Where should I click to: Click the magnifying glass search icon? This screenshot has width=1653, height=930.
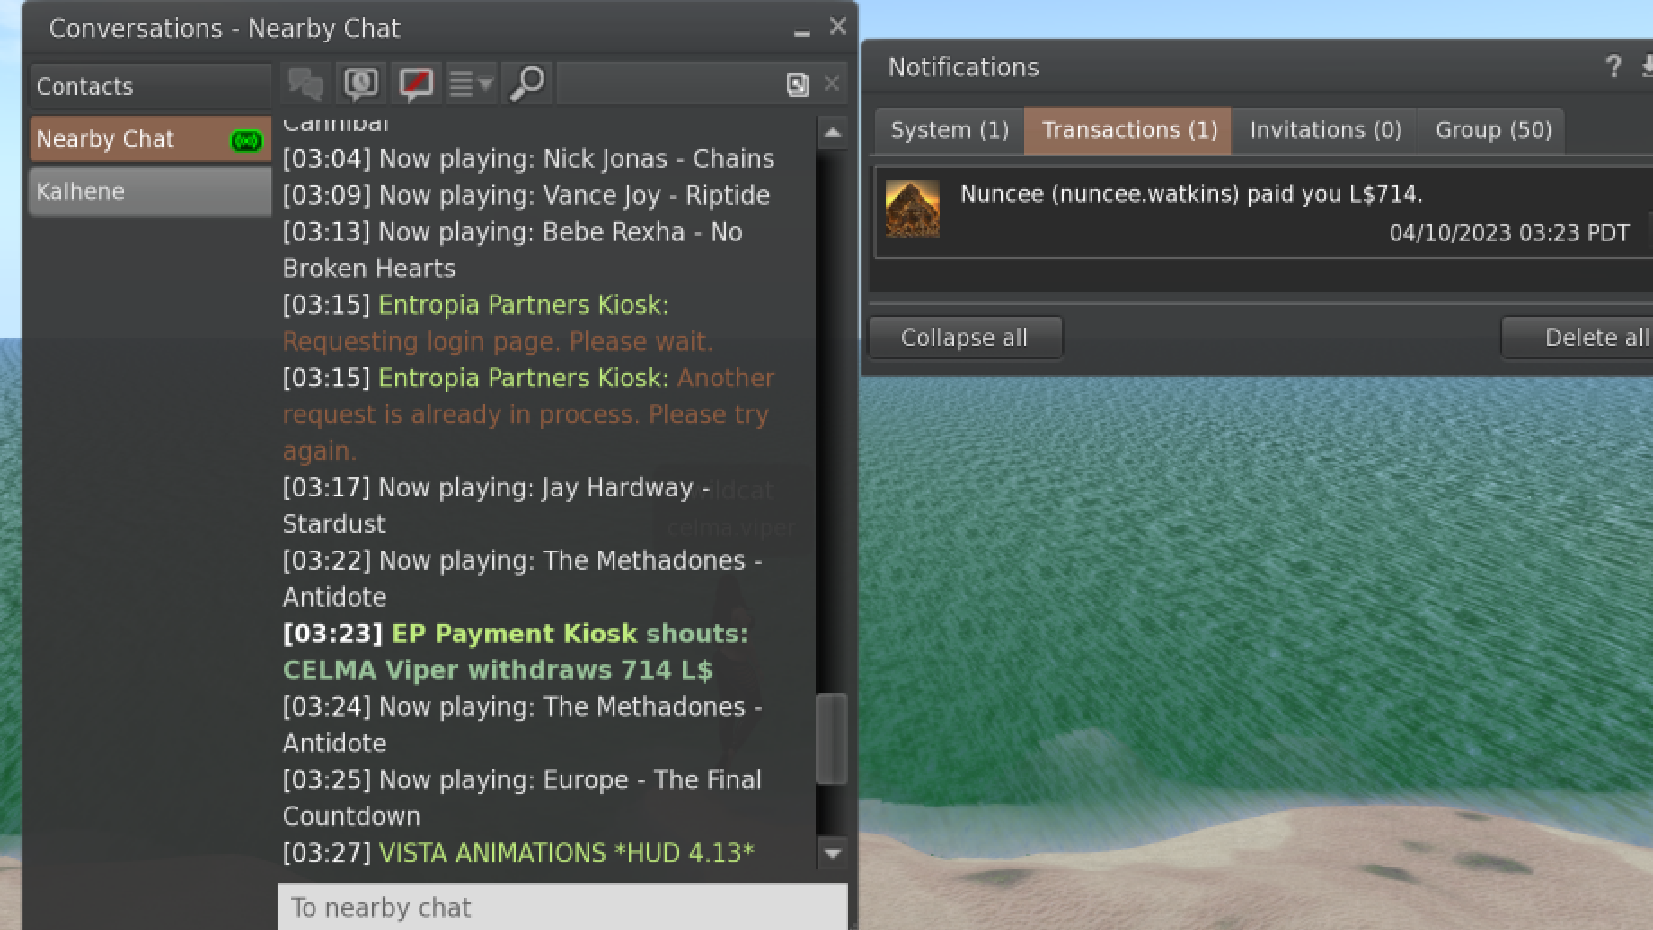coord(526,84)
